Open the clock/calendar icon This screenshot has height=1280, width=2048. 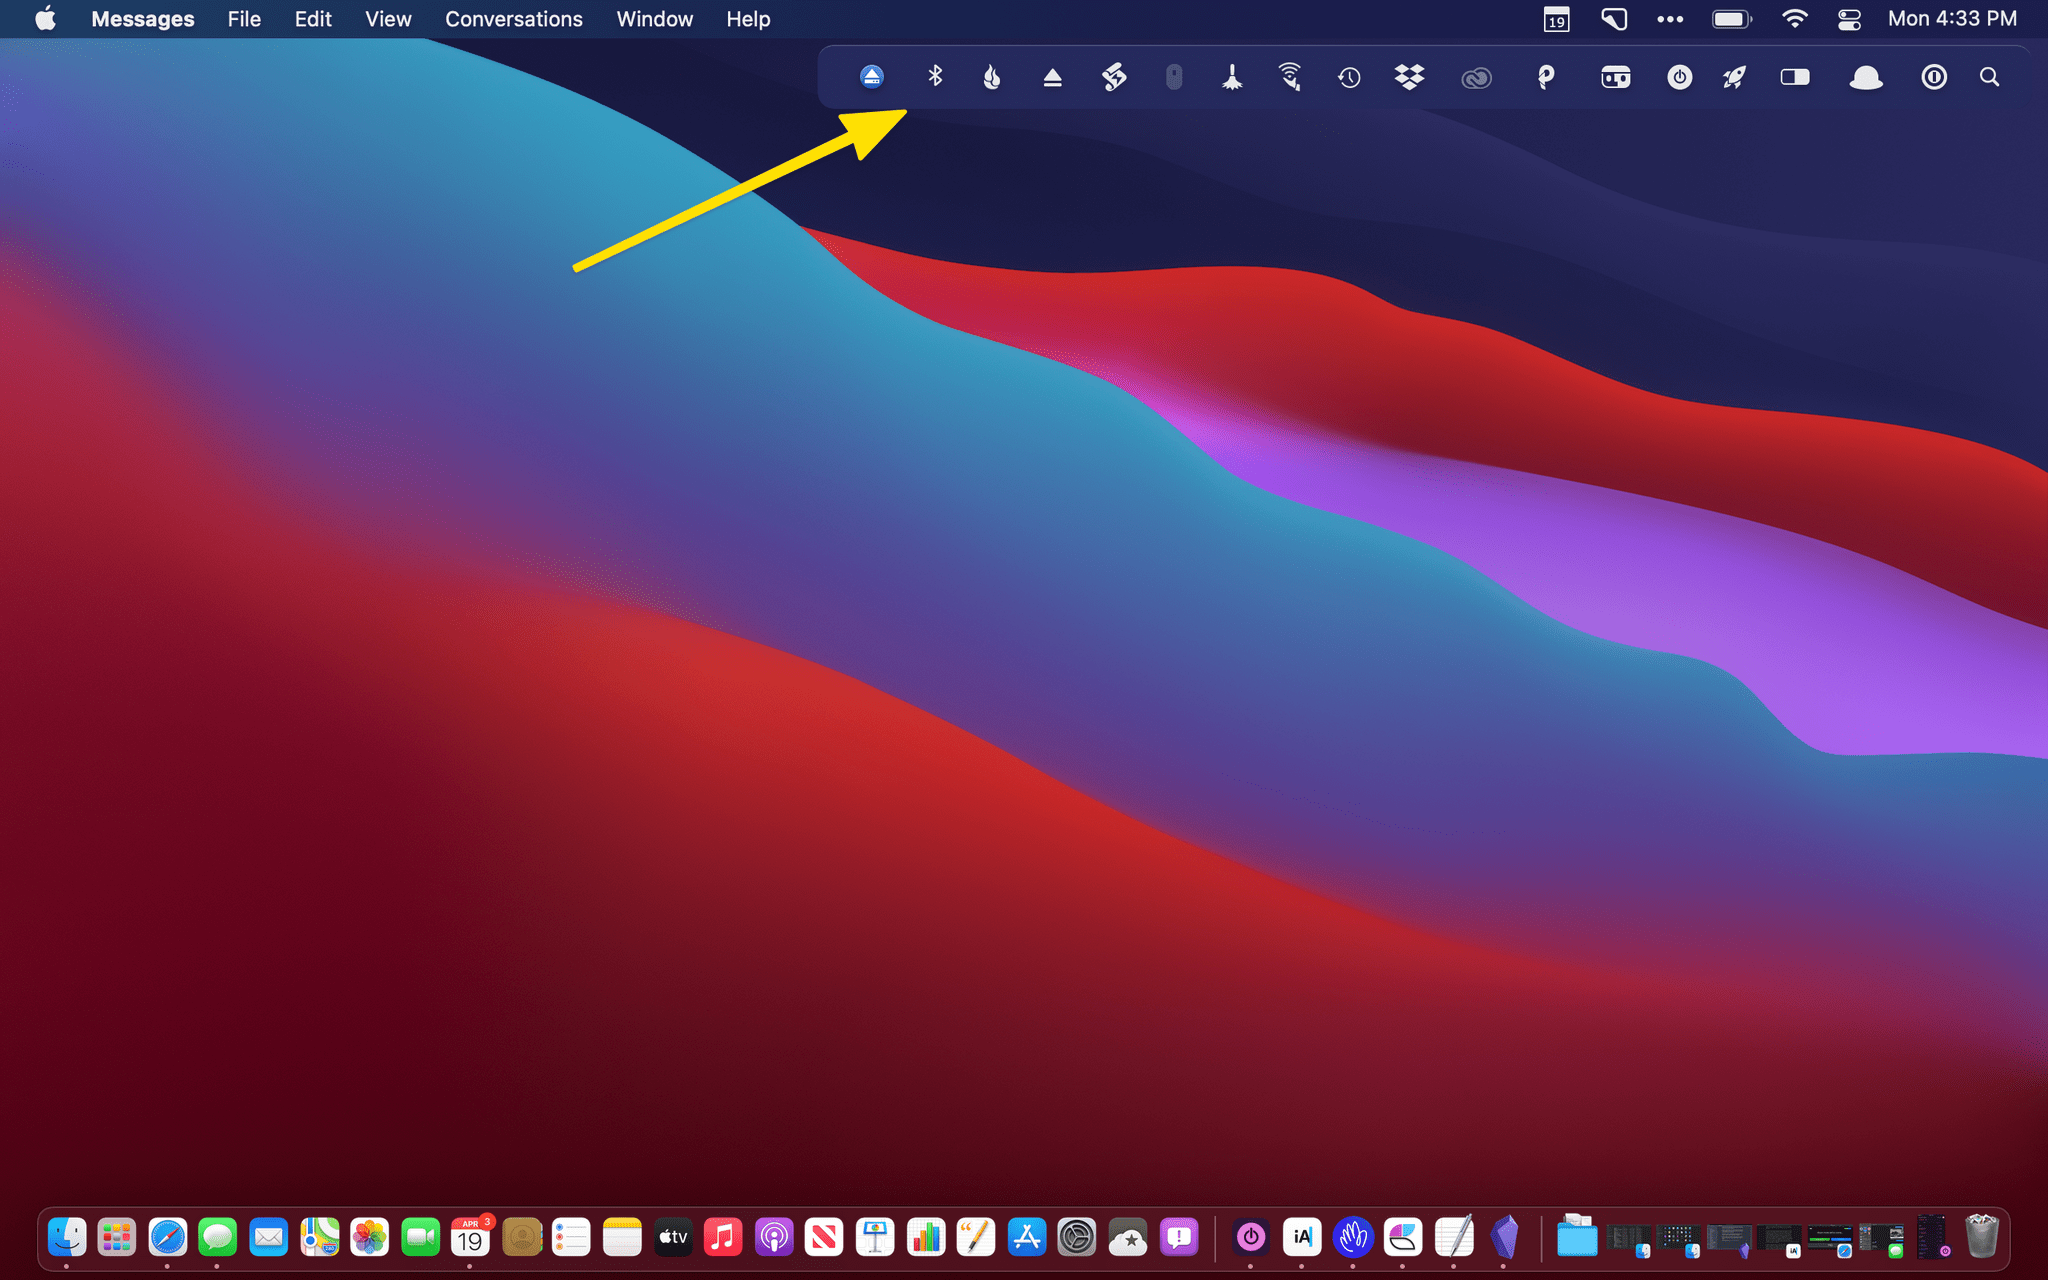[x=1558, y=19]
